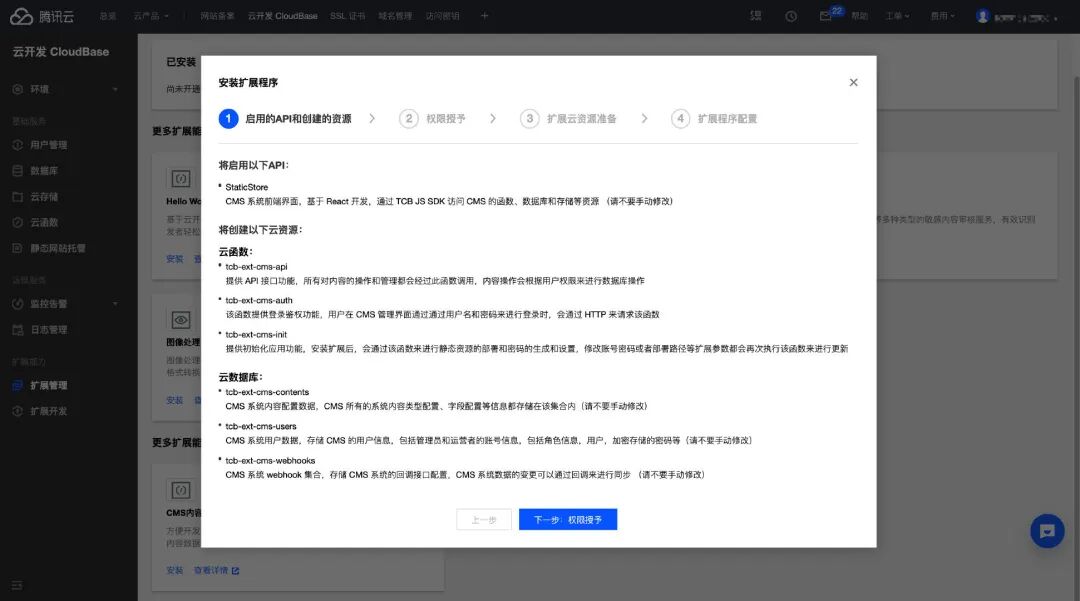Click 下一步：权限授予 button
This screenshot has height=601, width=1080.
[568, 520]
